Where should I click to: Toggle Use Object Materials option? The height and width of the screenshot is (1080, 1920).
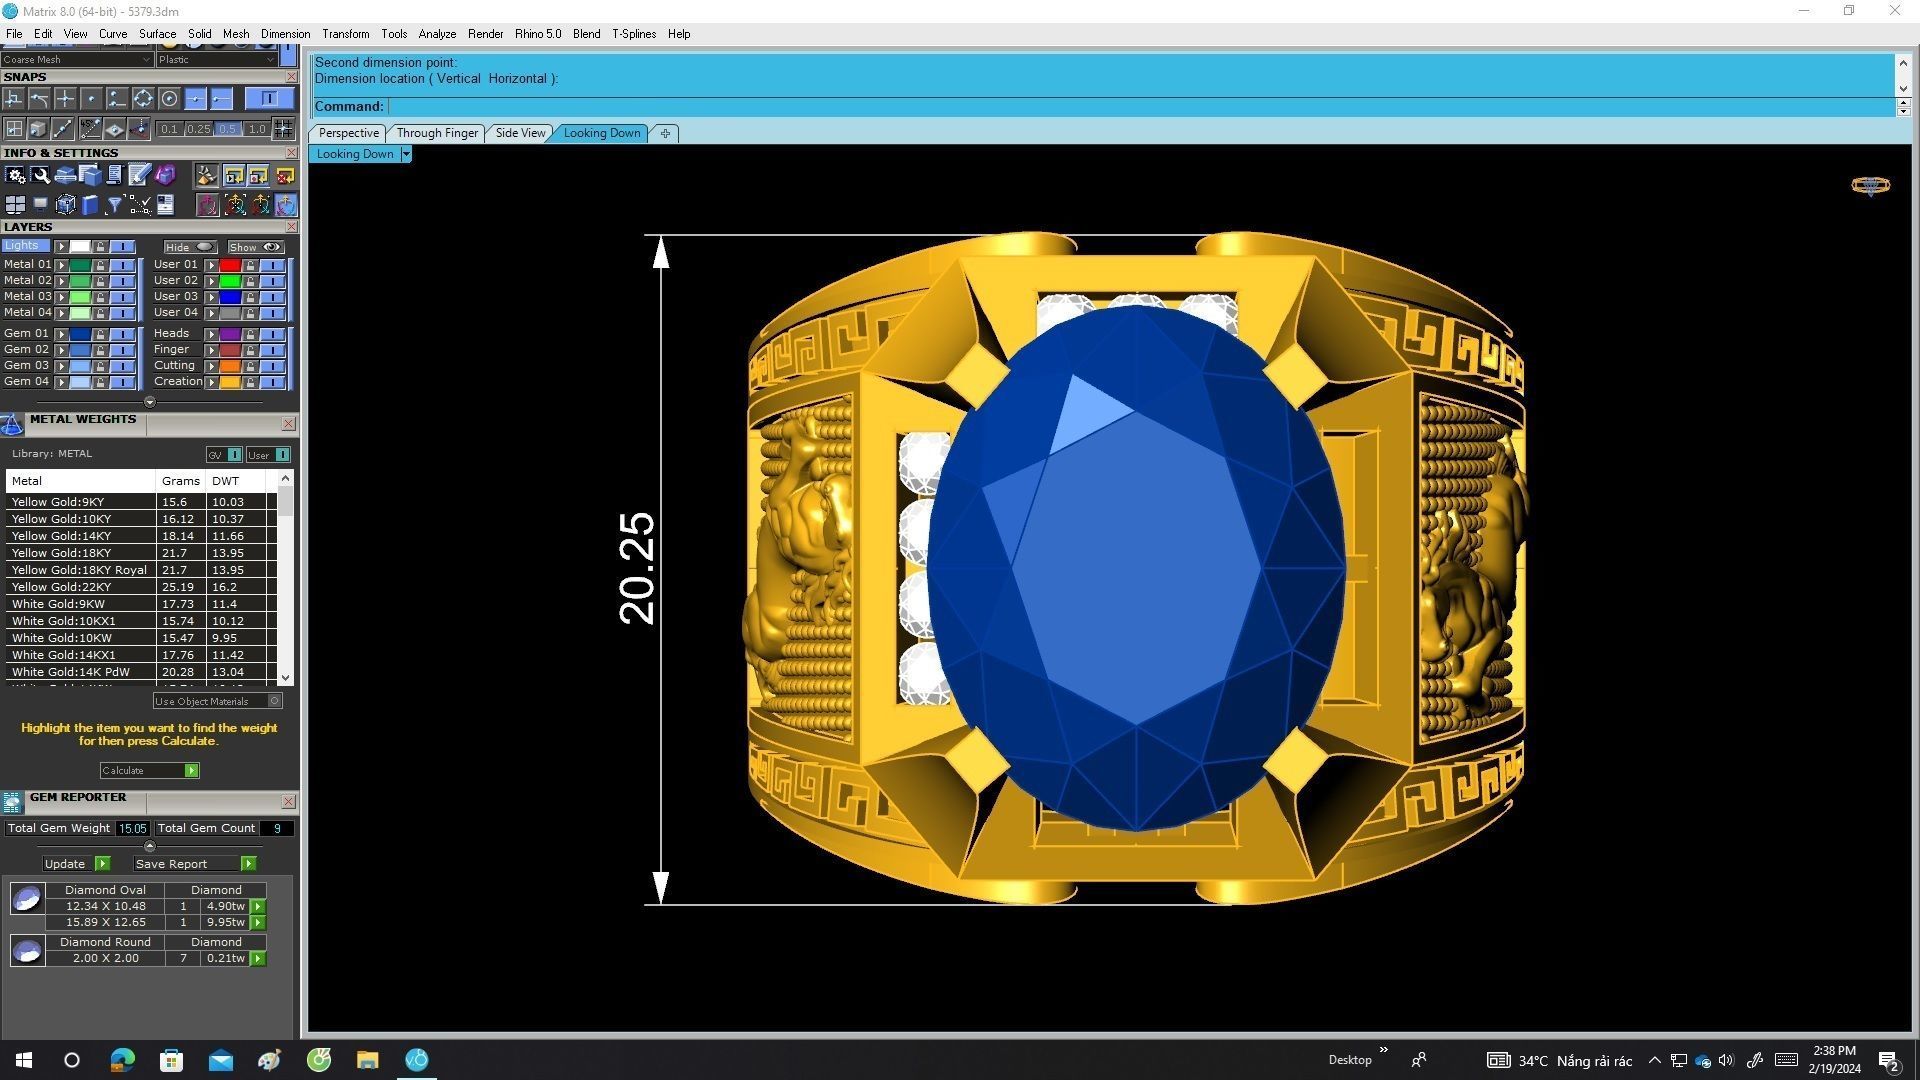[x=217, y=701]
